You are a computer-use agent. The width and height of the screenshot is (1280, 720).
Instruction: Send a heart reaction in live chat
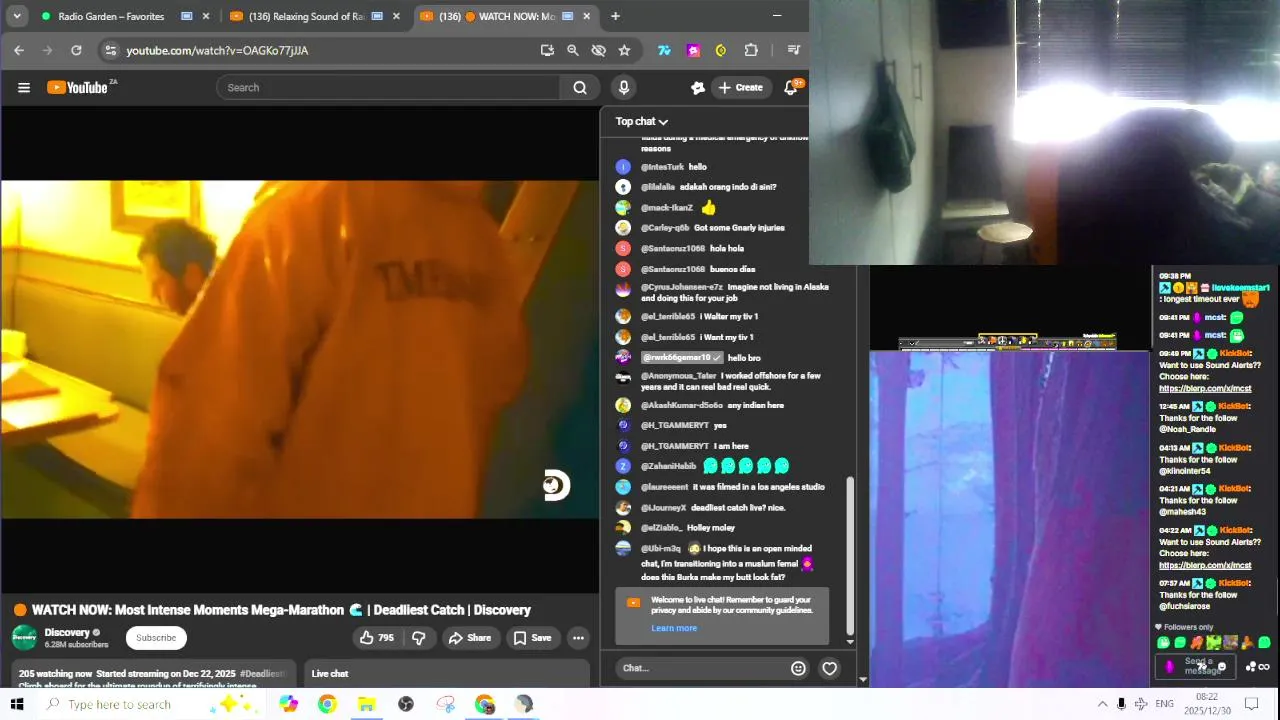[x=829, y=668]
